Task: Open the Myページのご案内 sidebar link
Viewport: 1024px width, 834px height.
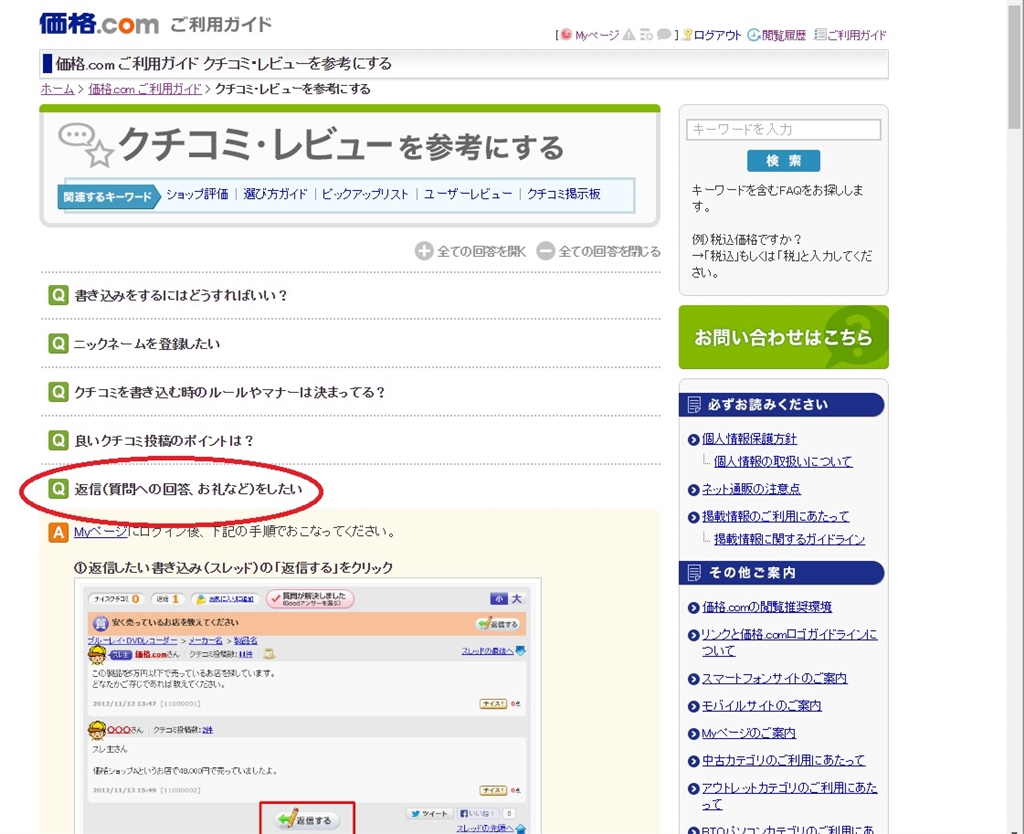Action: pos(748,733)
